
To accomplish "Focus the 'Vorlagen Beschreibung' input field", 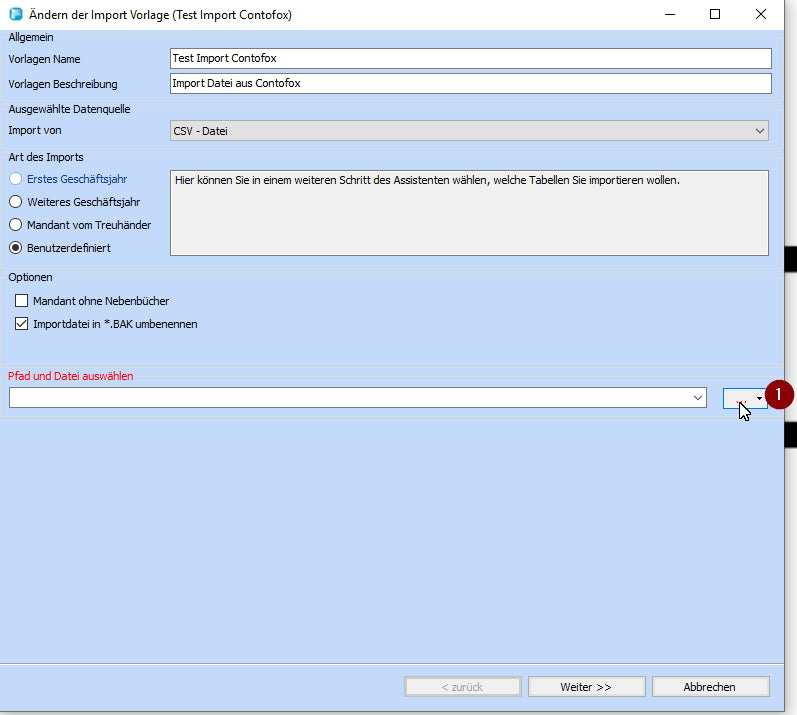I will (470, 83).
